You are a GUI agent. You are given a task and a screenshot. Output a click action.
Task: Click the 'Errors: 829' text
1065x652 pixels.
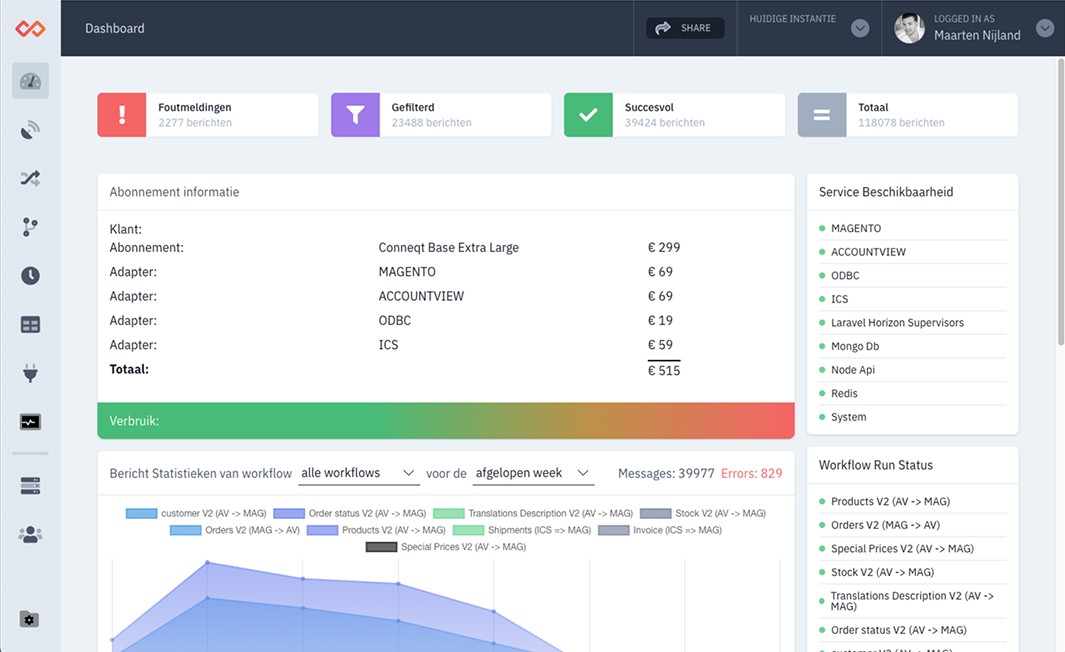(751, 473)
